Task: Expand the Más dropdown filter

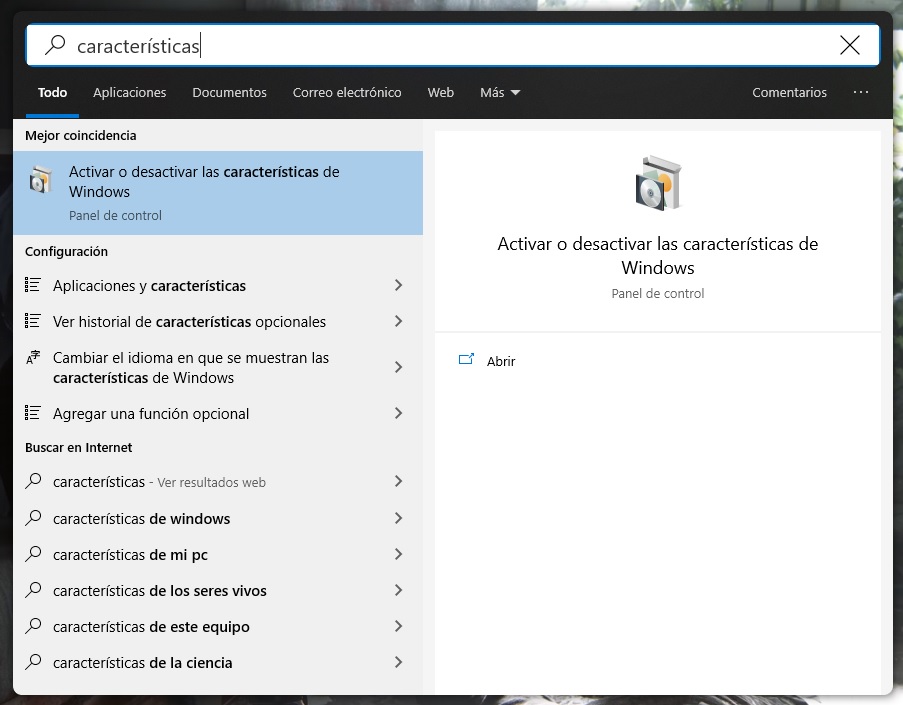Action: click(x=500, y=92)
